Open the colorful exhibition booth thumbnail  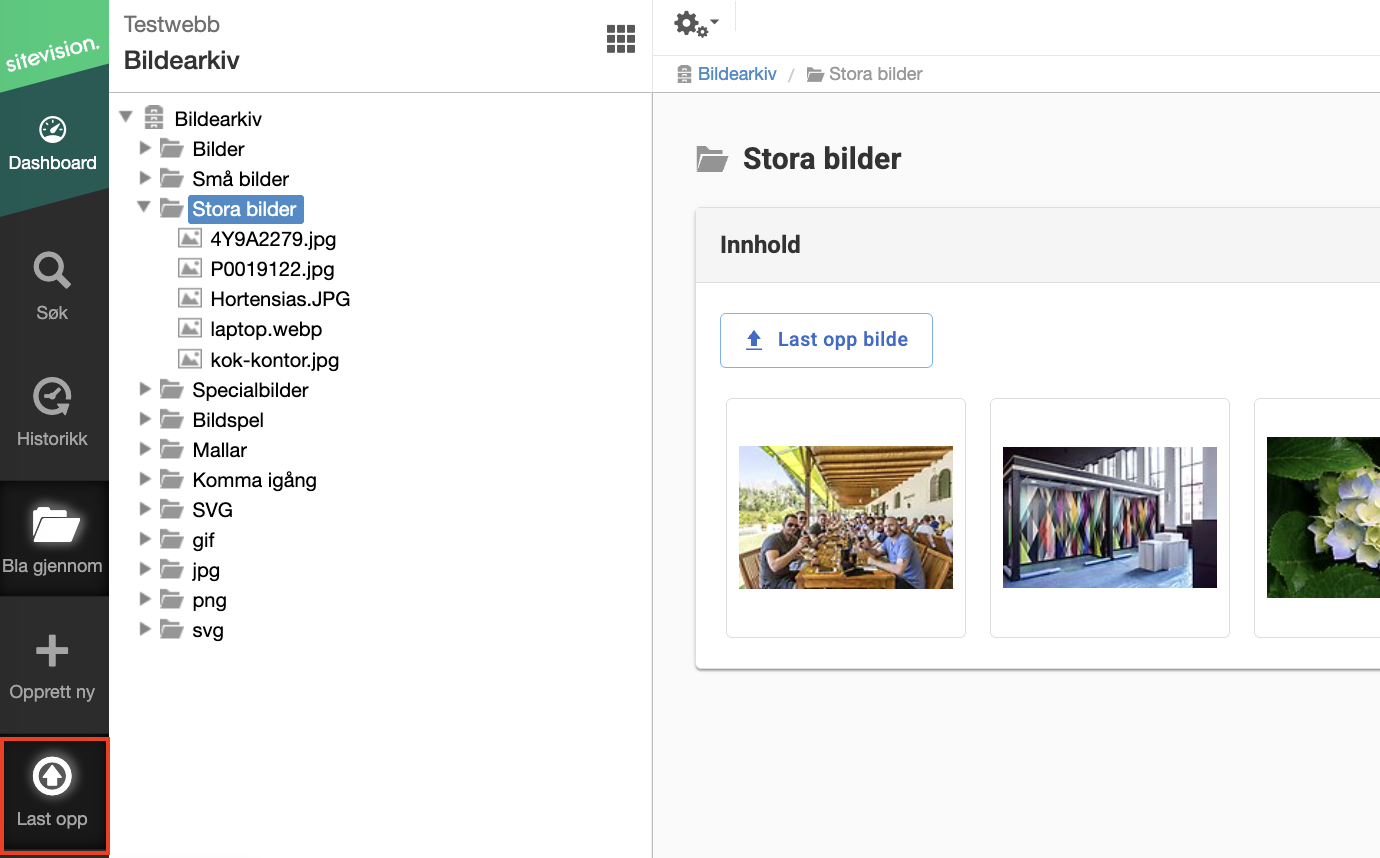pyautogui.click(x=1110, y=517)
